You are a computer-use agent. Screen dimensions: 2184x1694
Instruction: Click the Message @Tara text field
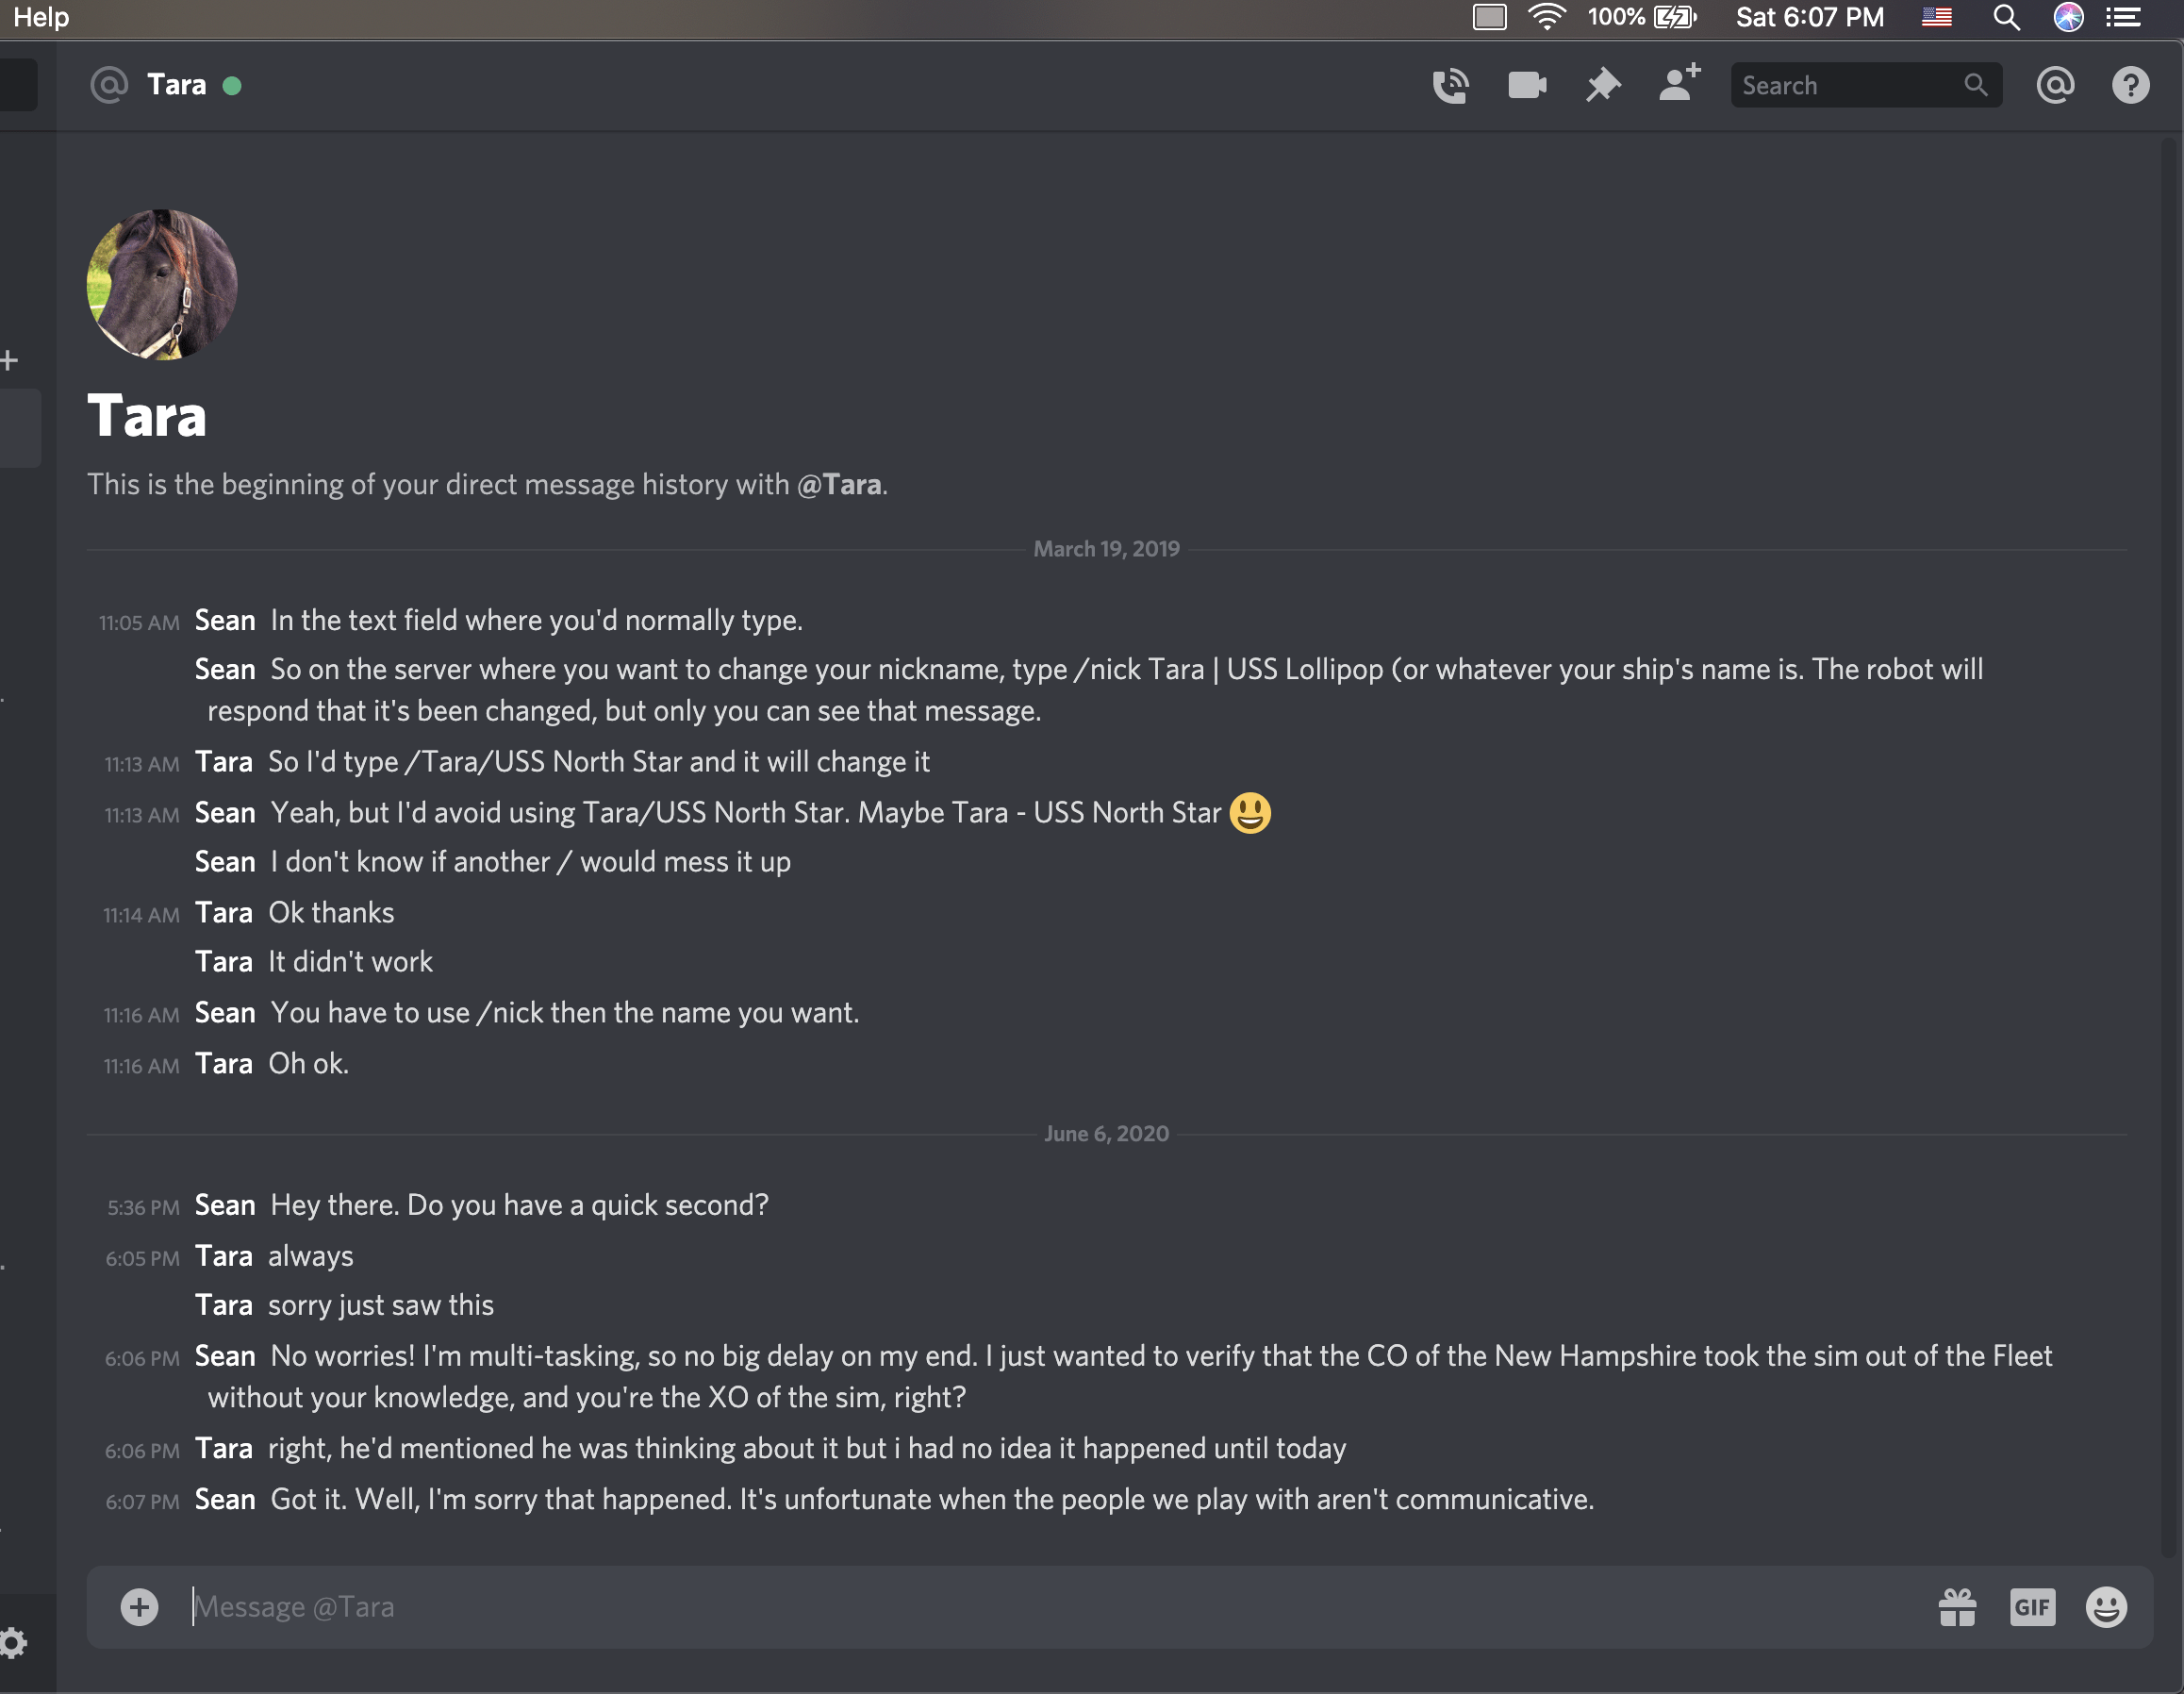(1050, 1607)
